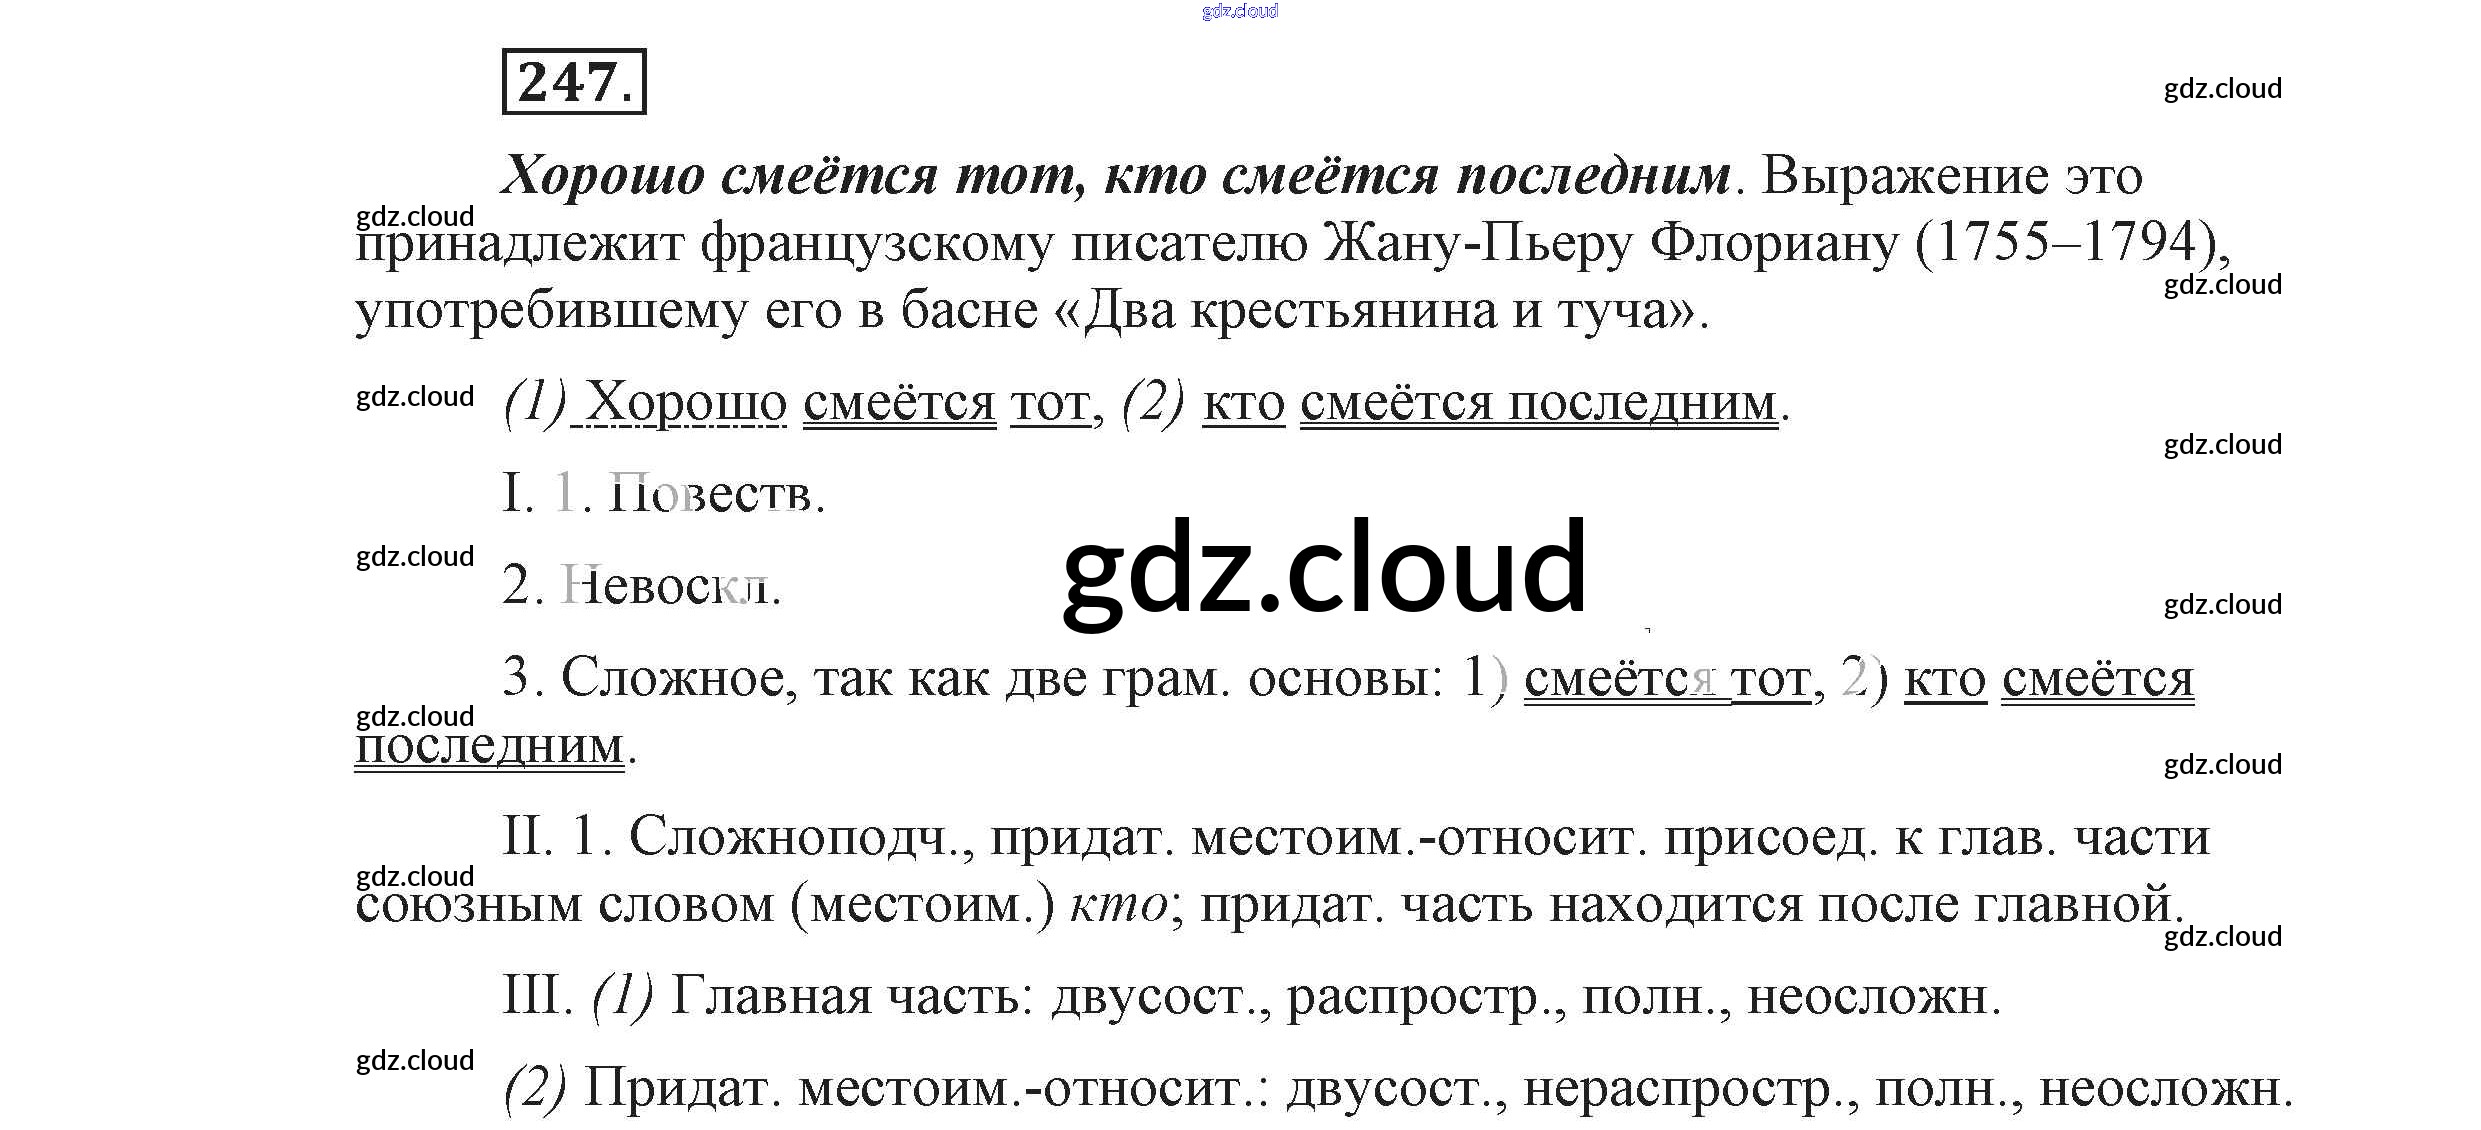Click the underlined 'последним' in the analysed sentence
Viewport: 2481px width, 1130px height.
tap(1642, 403)
